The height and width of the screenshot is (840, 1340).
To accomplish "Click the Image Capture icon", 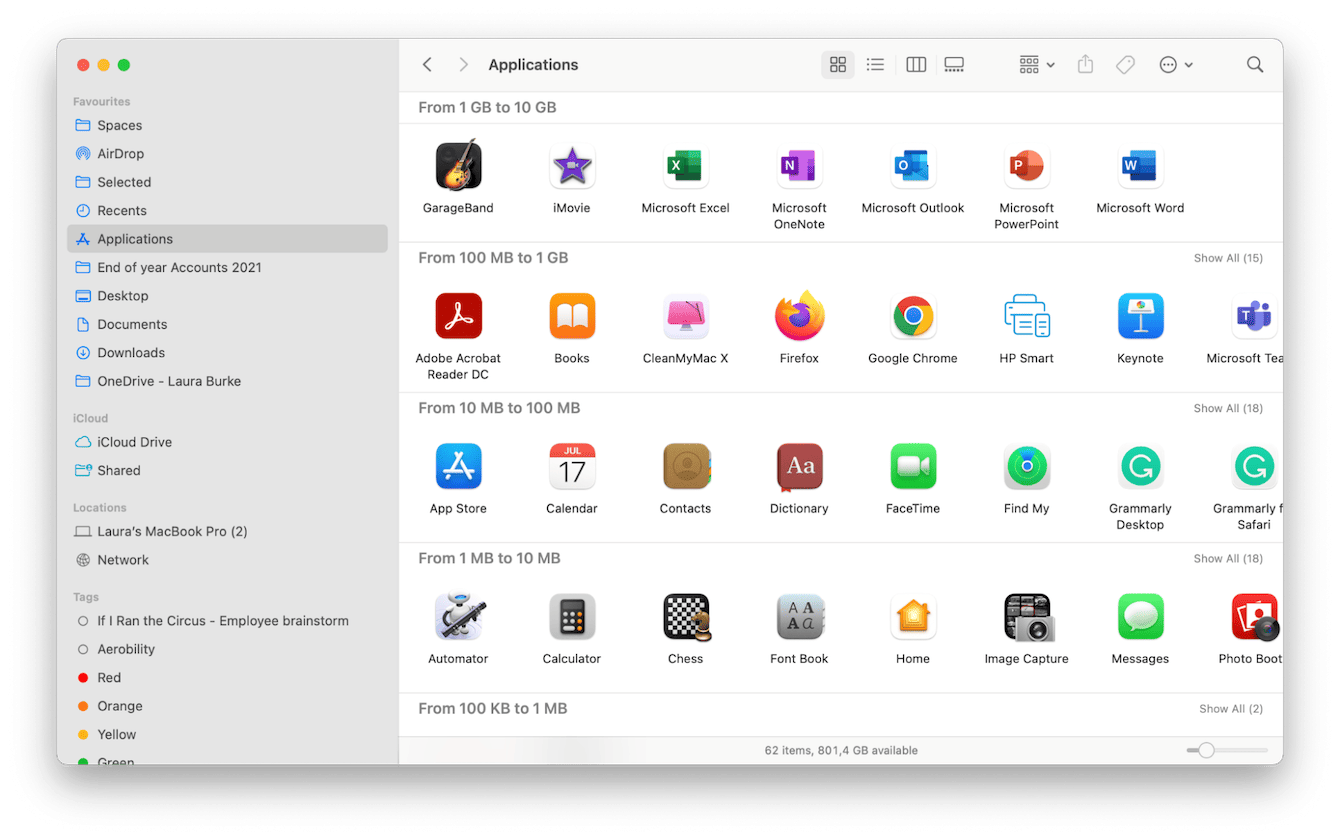I will [1027, 616].
